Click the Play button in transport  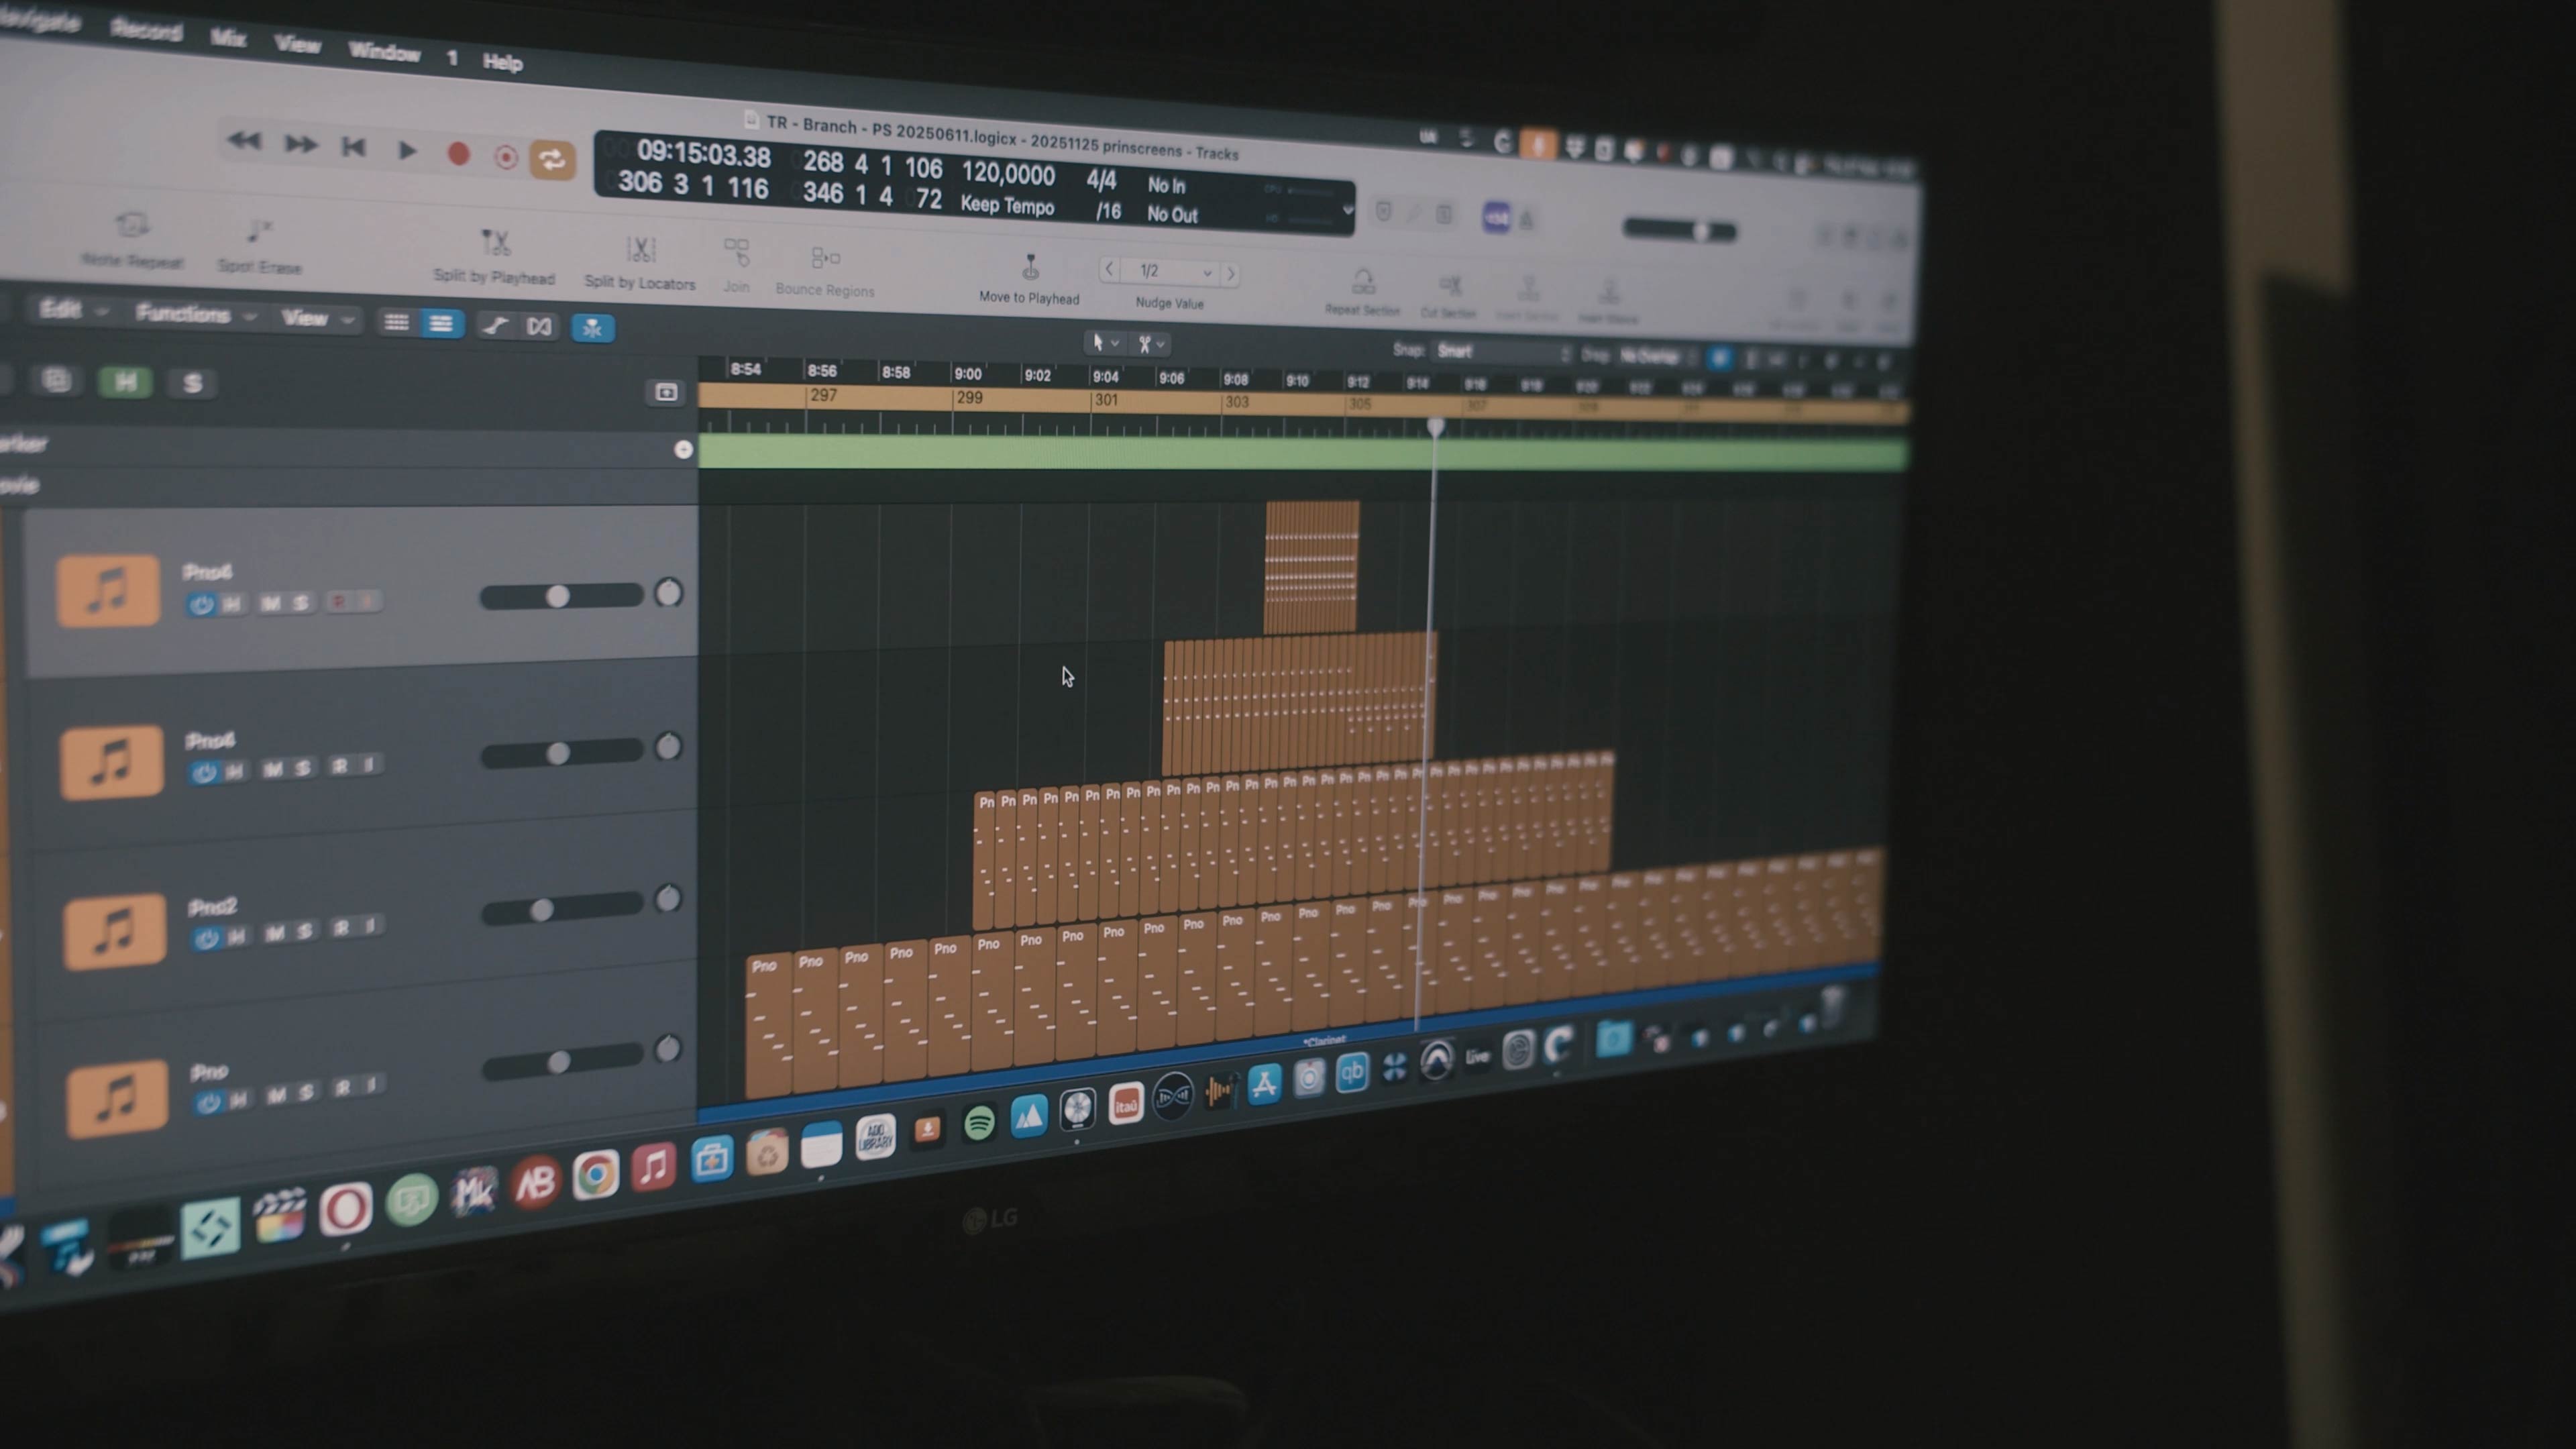(x=406, y=150)
